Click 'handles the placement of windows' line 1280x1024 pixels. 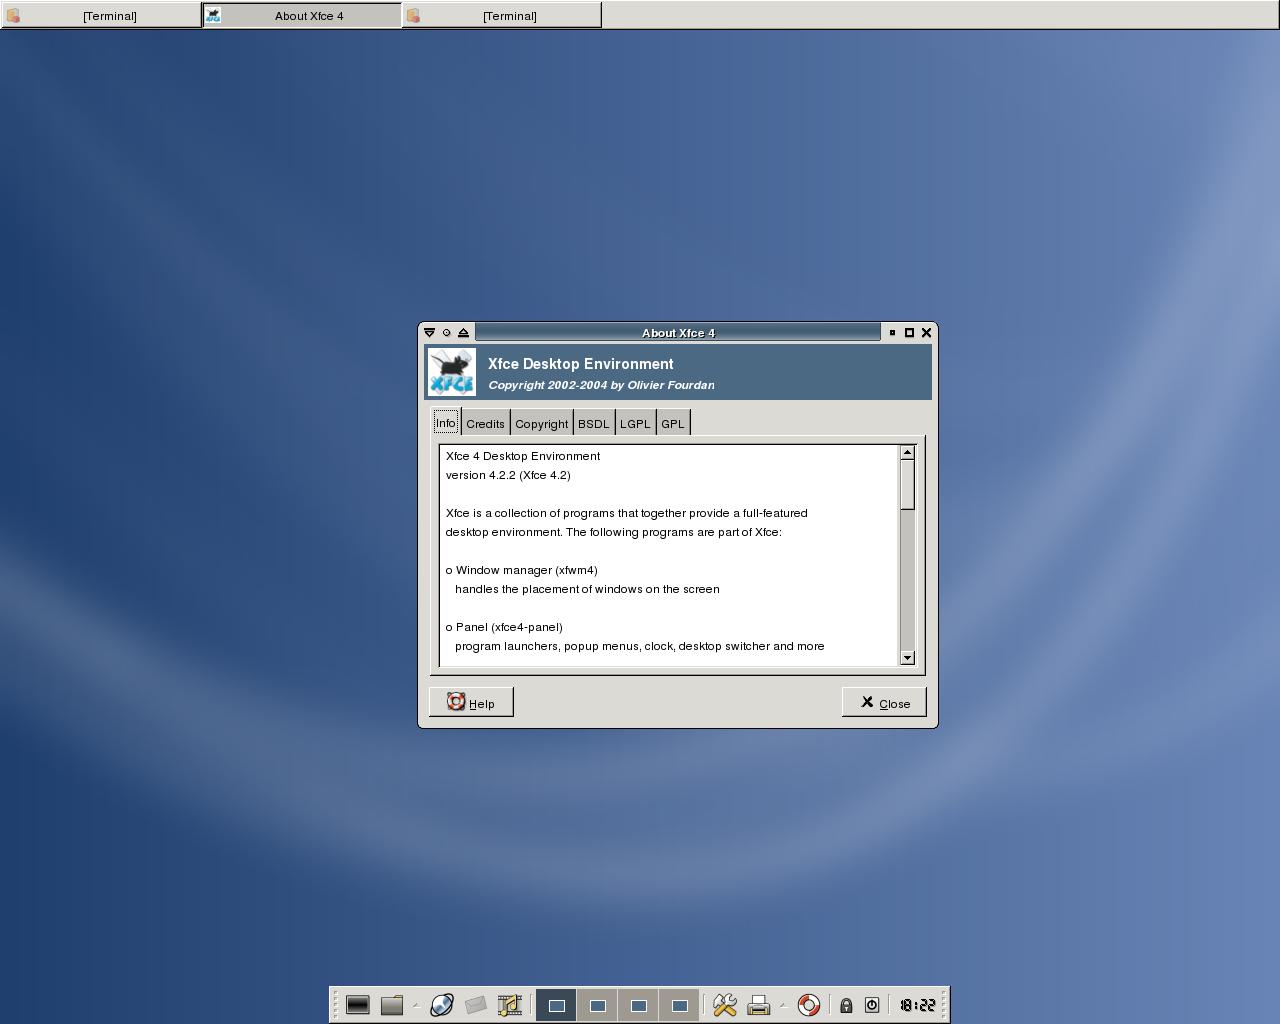coord(587,589)
